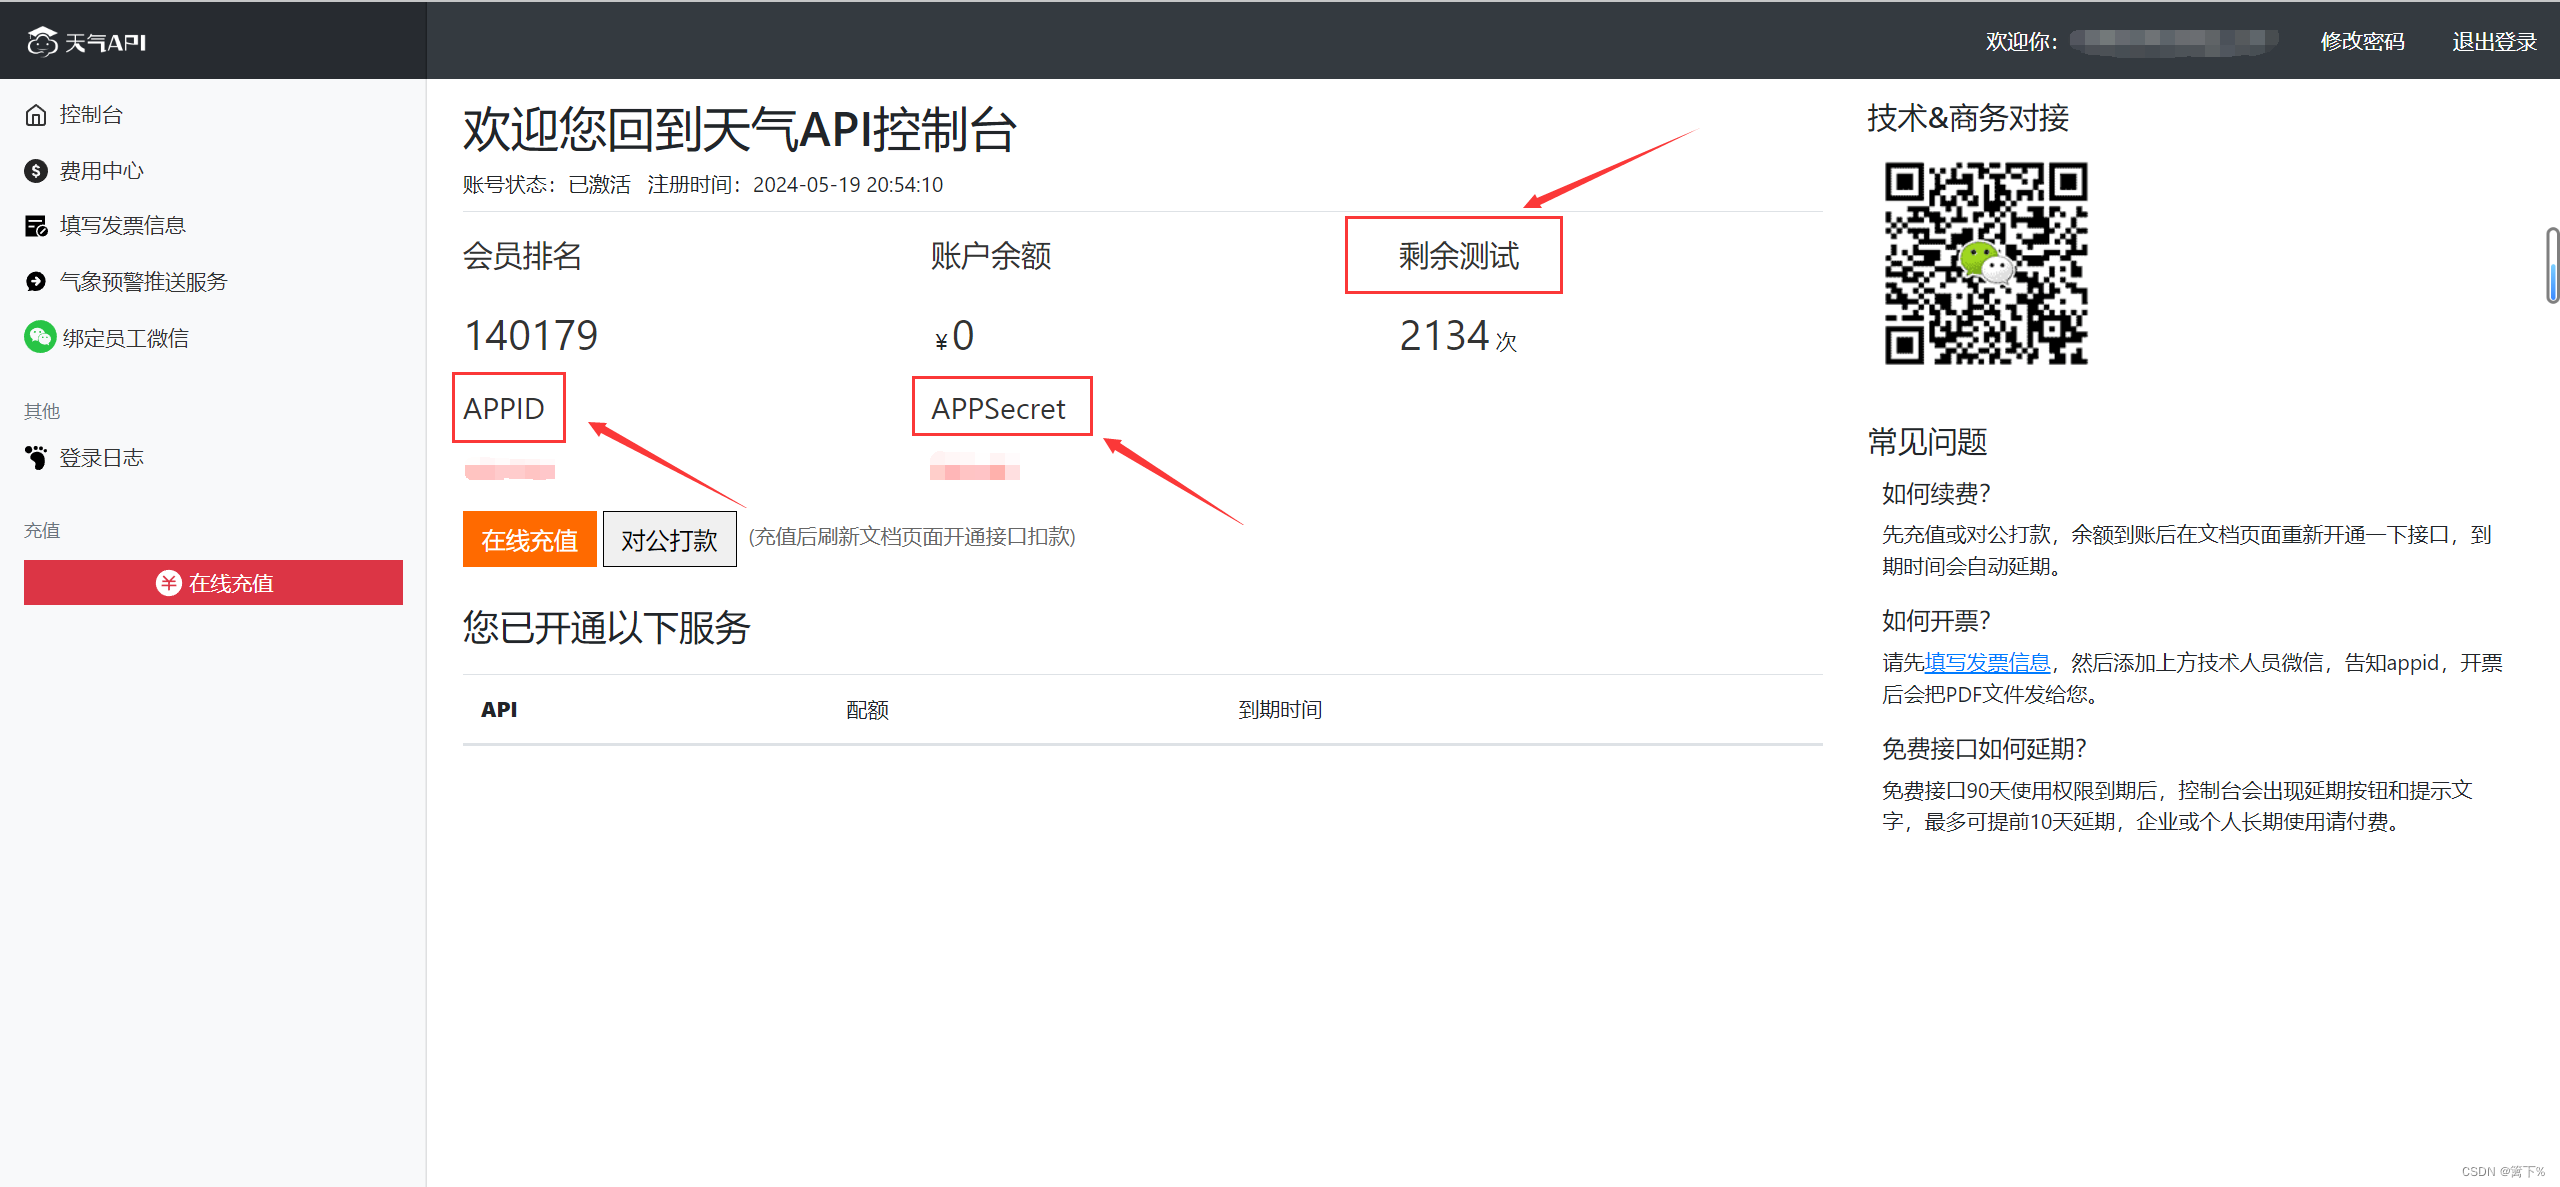2560x1187 pixels.
Task: Click the dollar icon beside 费用中心
Action: [36, 171]
